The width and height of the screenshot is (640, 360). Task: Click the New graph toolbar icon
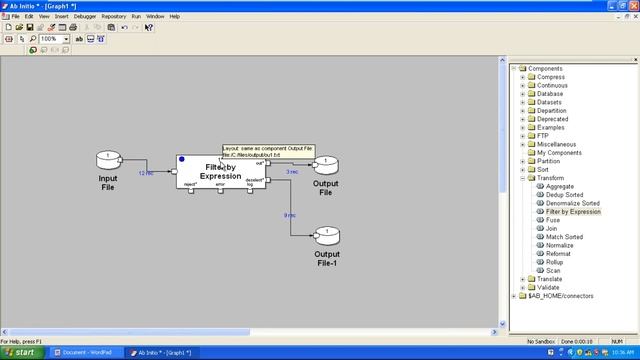pos(8,27)
